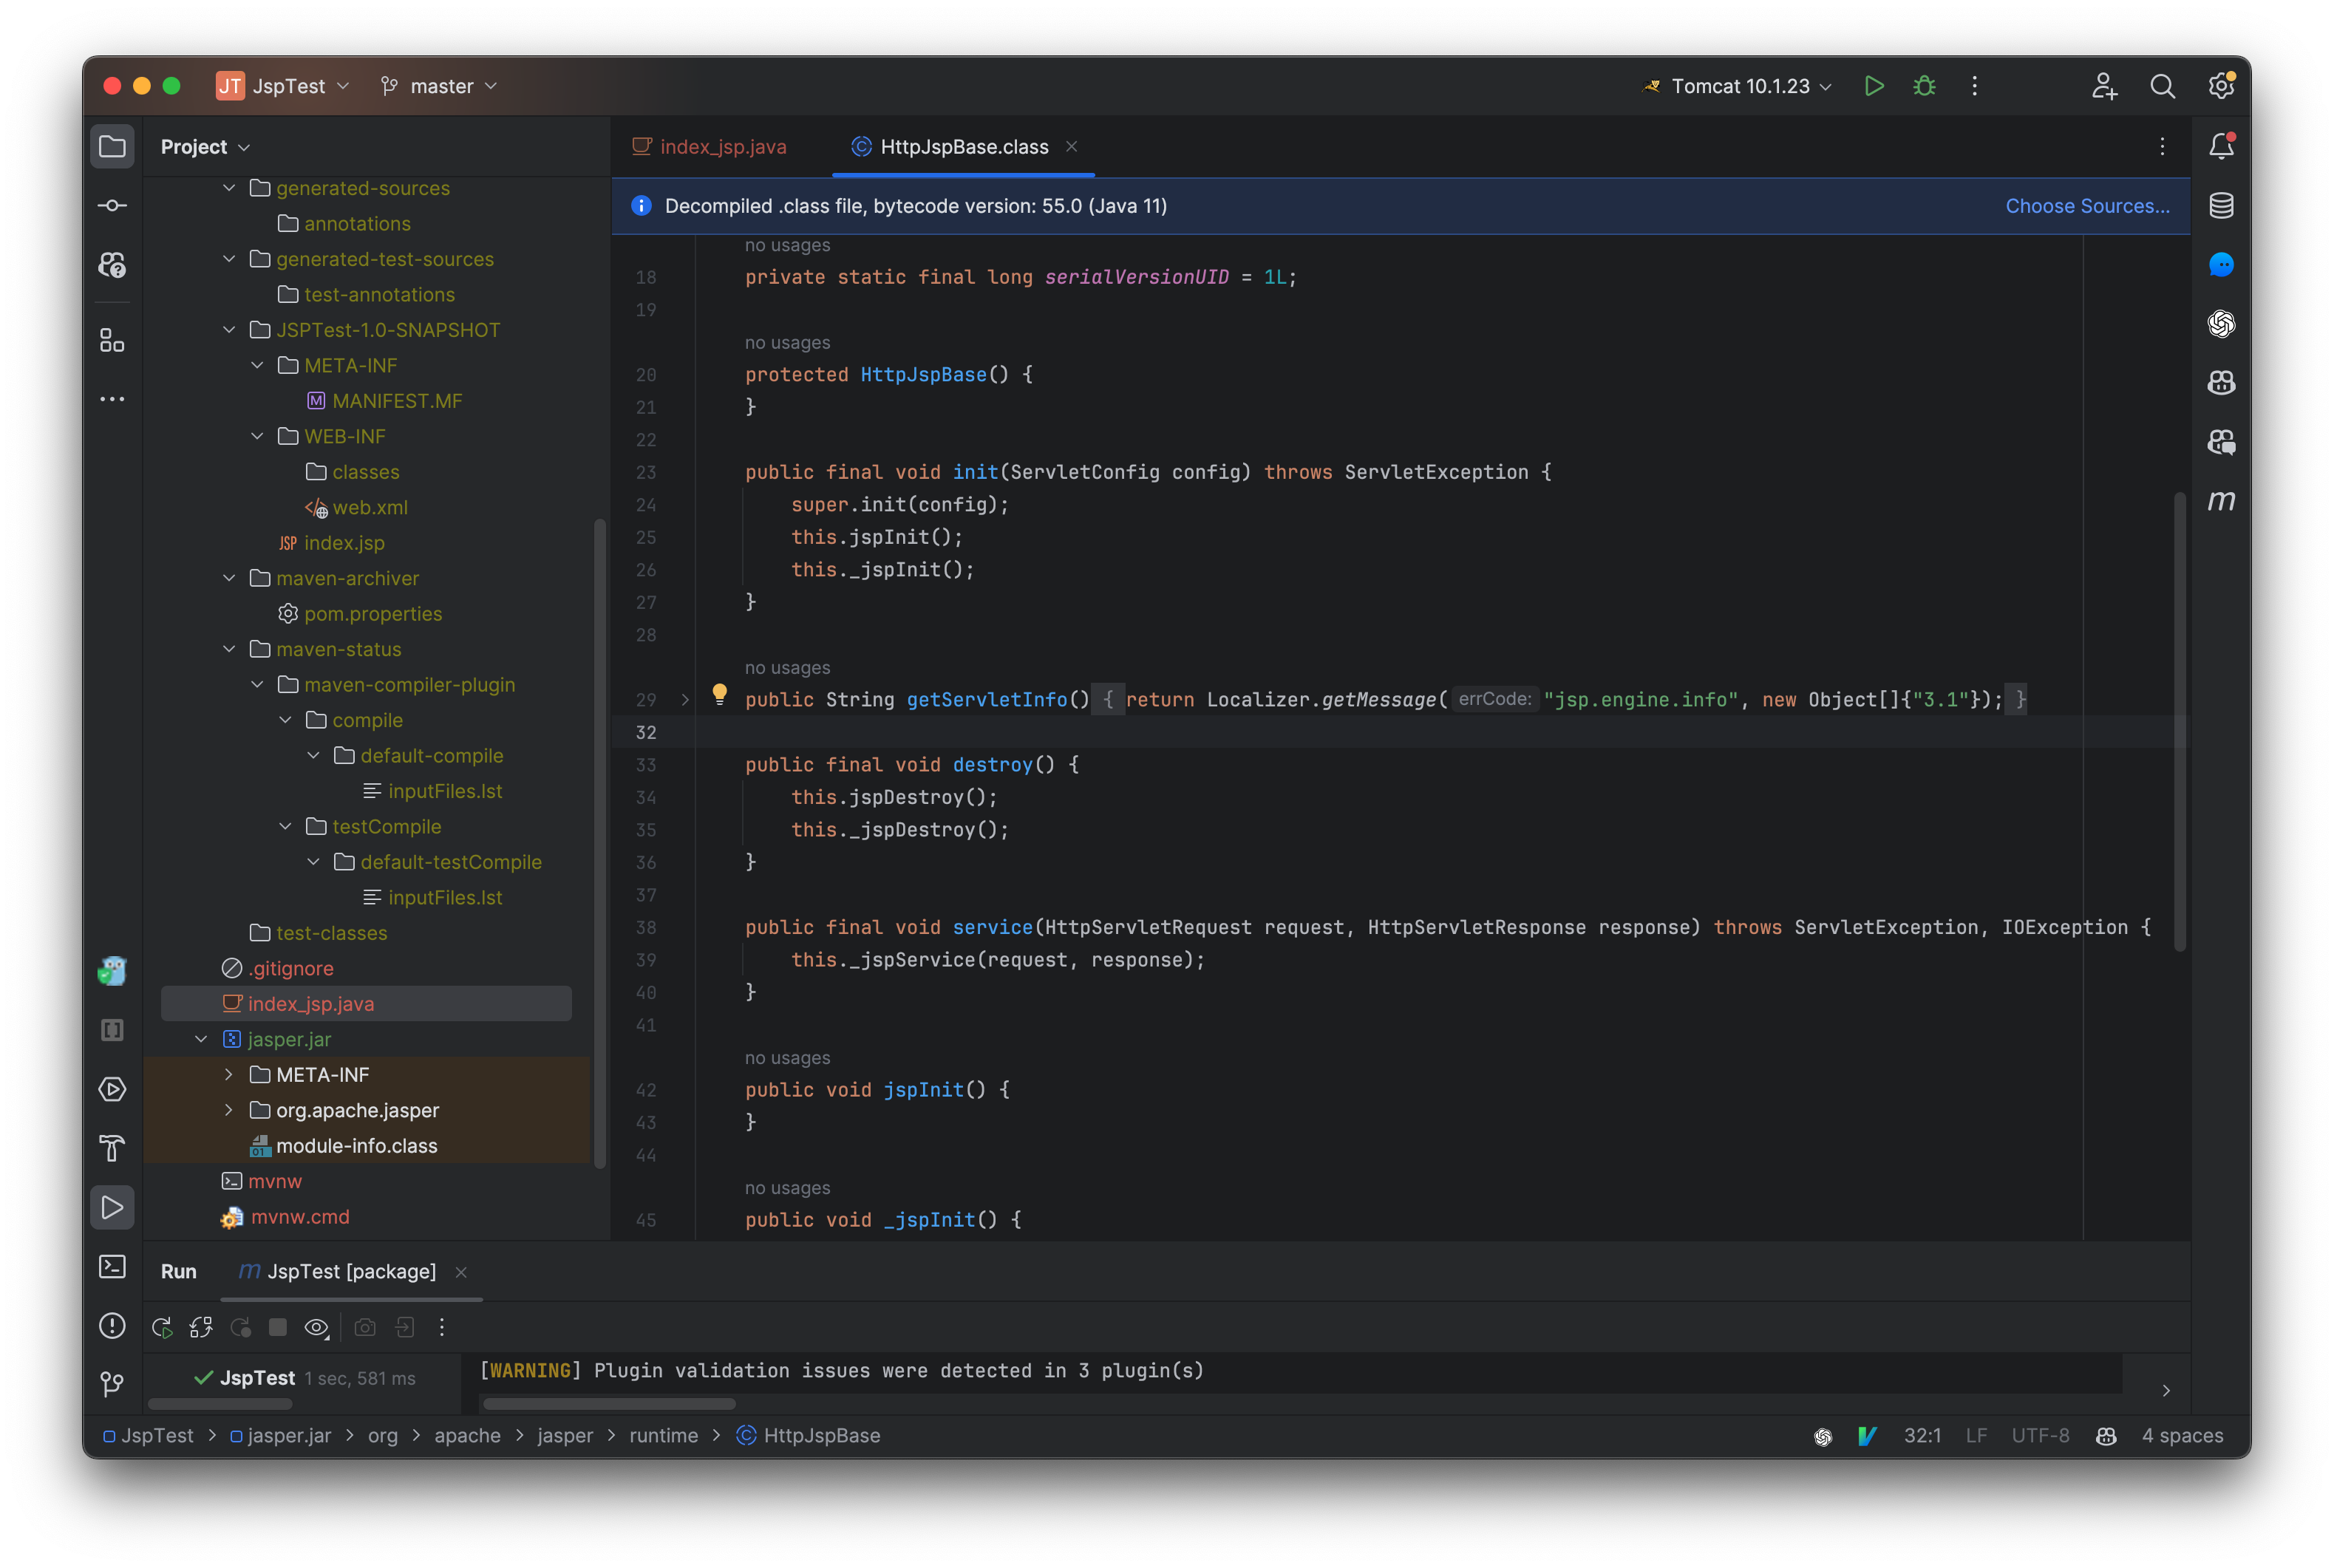Image resolution: width=2334 pixels, height=1568 pixels.
Task: Run Tomcat with the green play icon
Action: tap(1874, 86)
